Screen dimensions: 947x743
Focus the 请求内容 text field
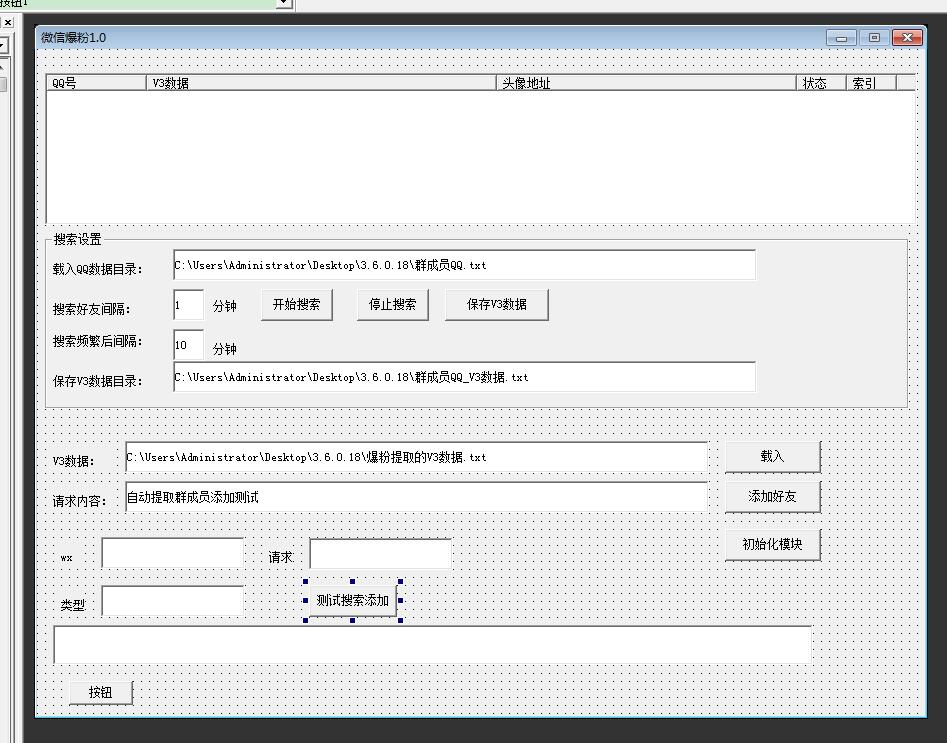tap(416, 497)
